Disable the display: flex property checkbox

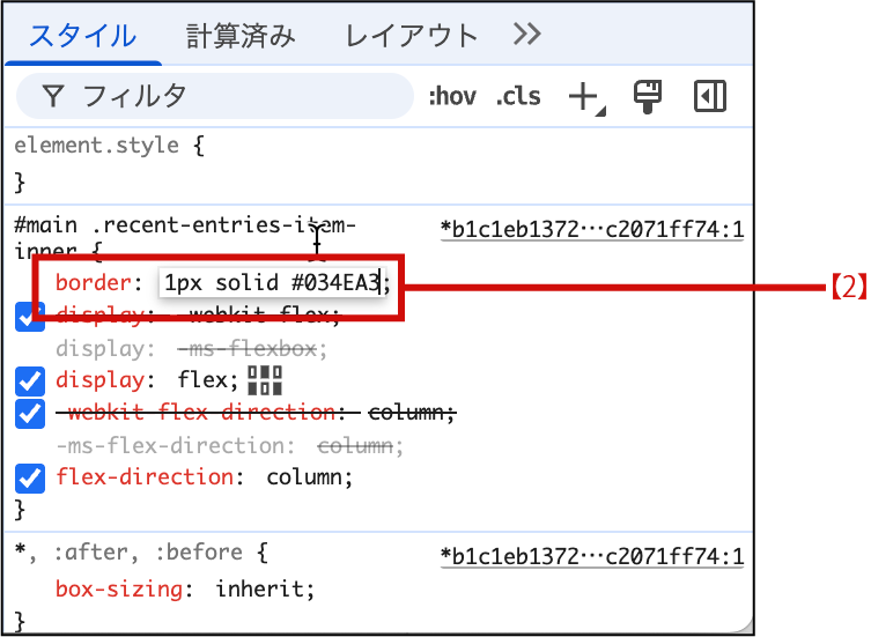click(29, 380)
